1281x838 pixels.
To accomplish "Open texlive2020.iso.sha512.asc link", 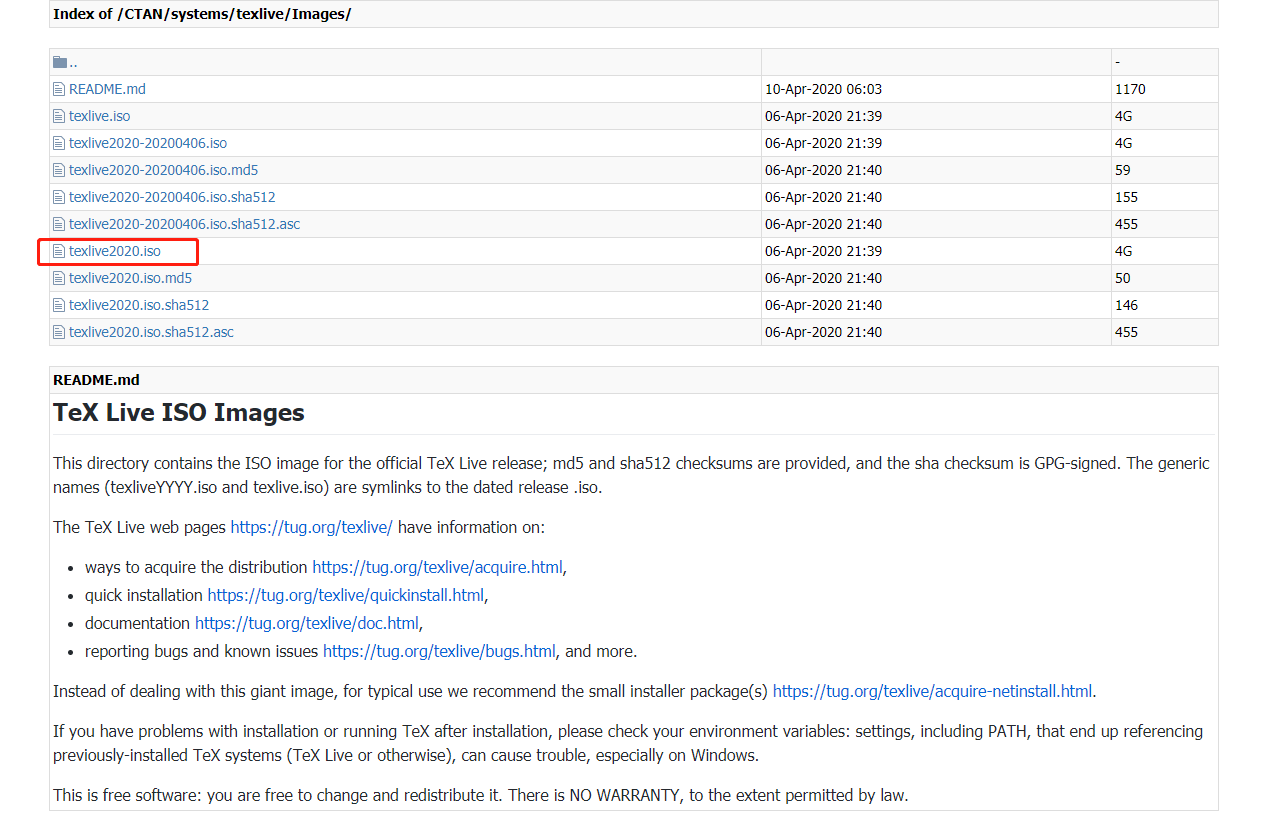I will (x=151, y=332).
